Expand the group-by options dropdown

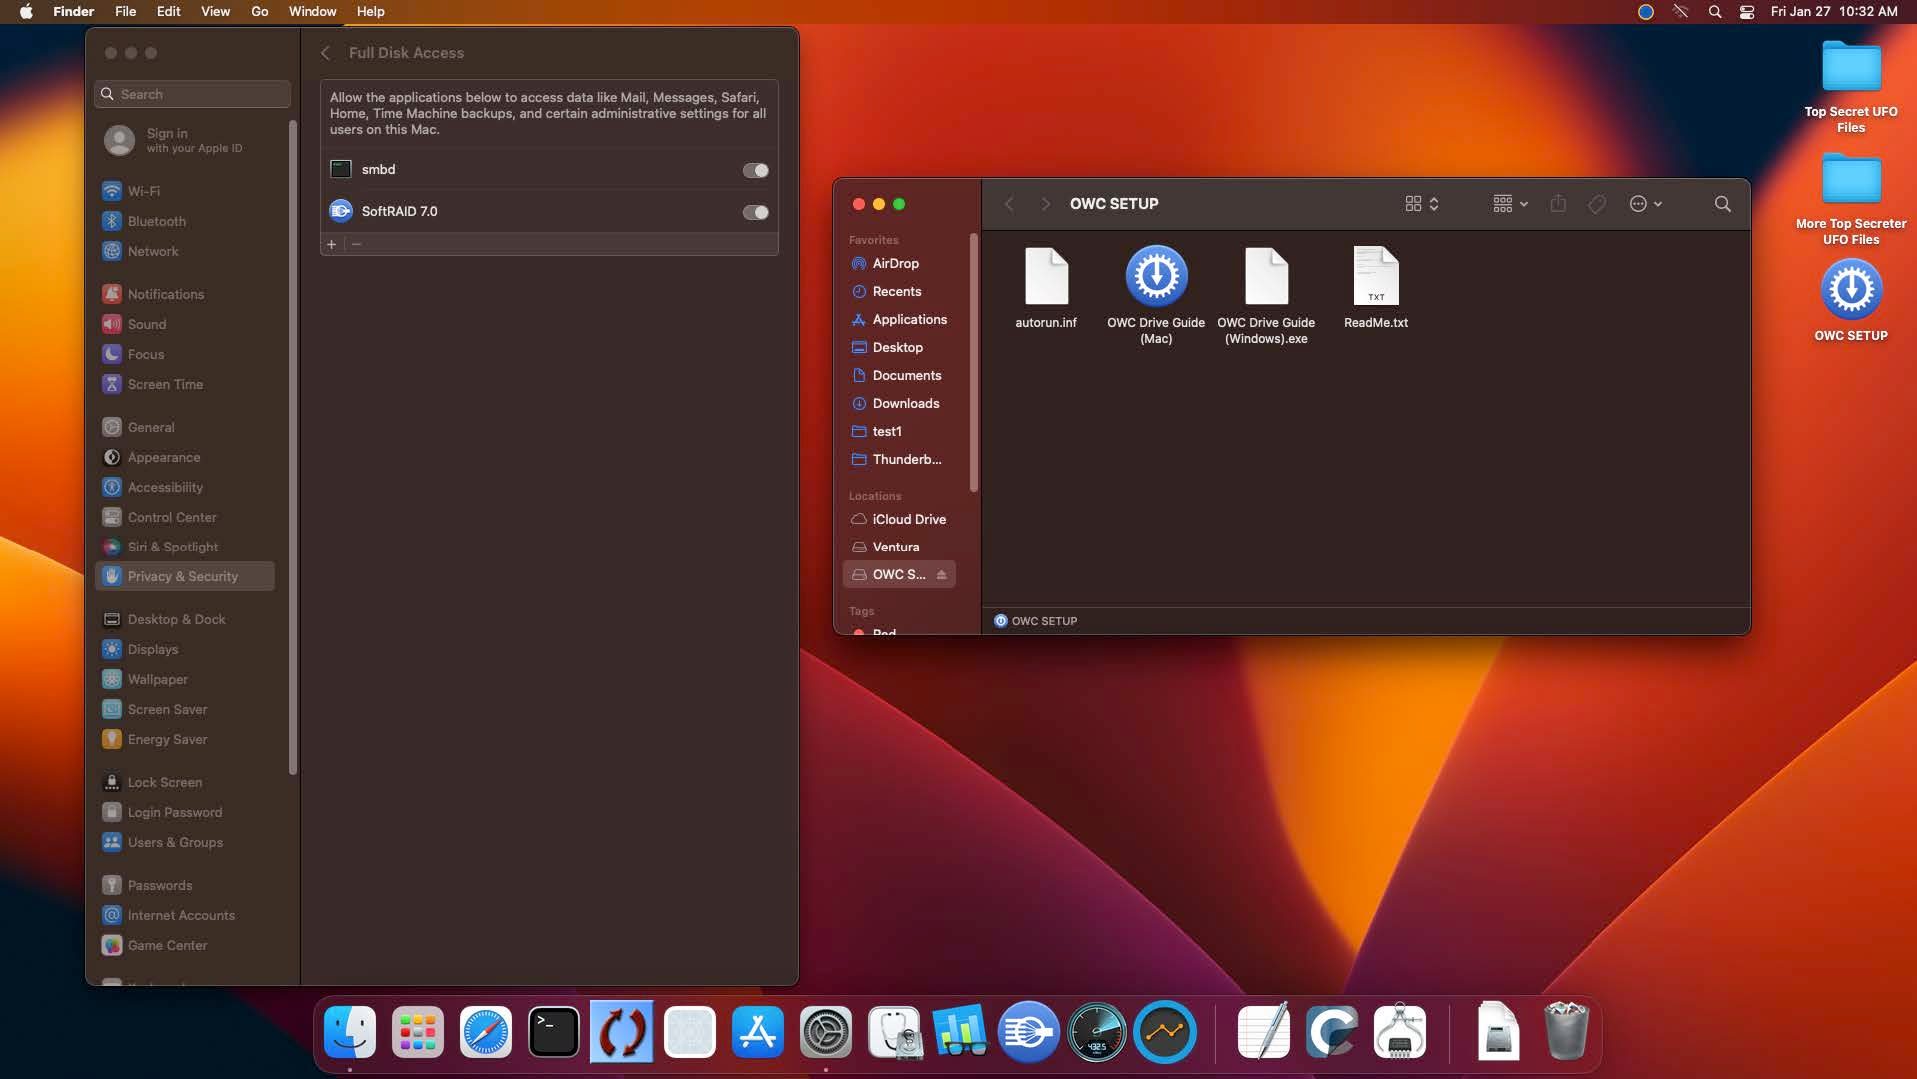[1509, 204]
